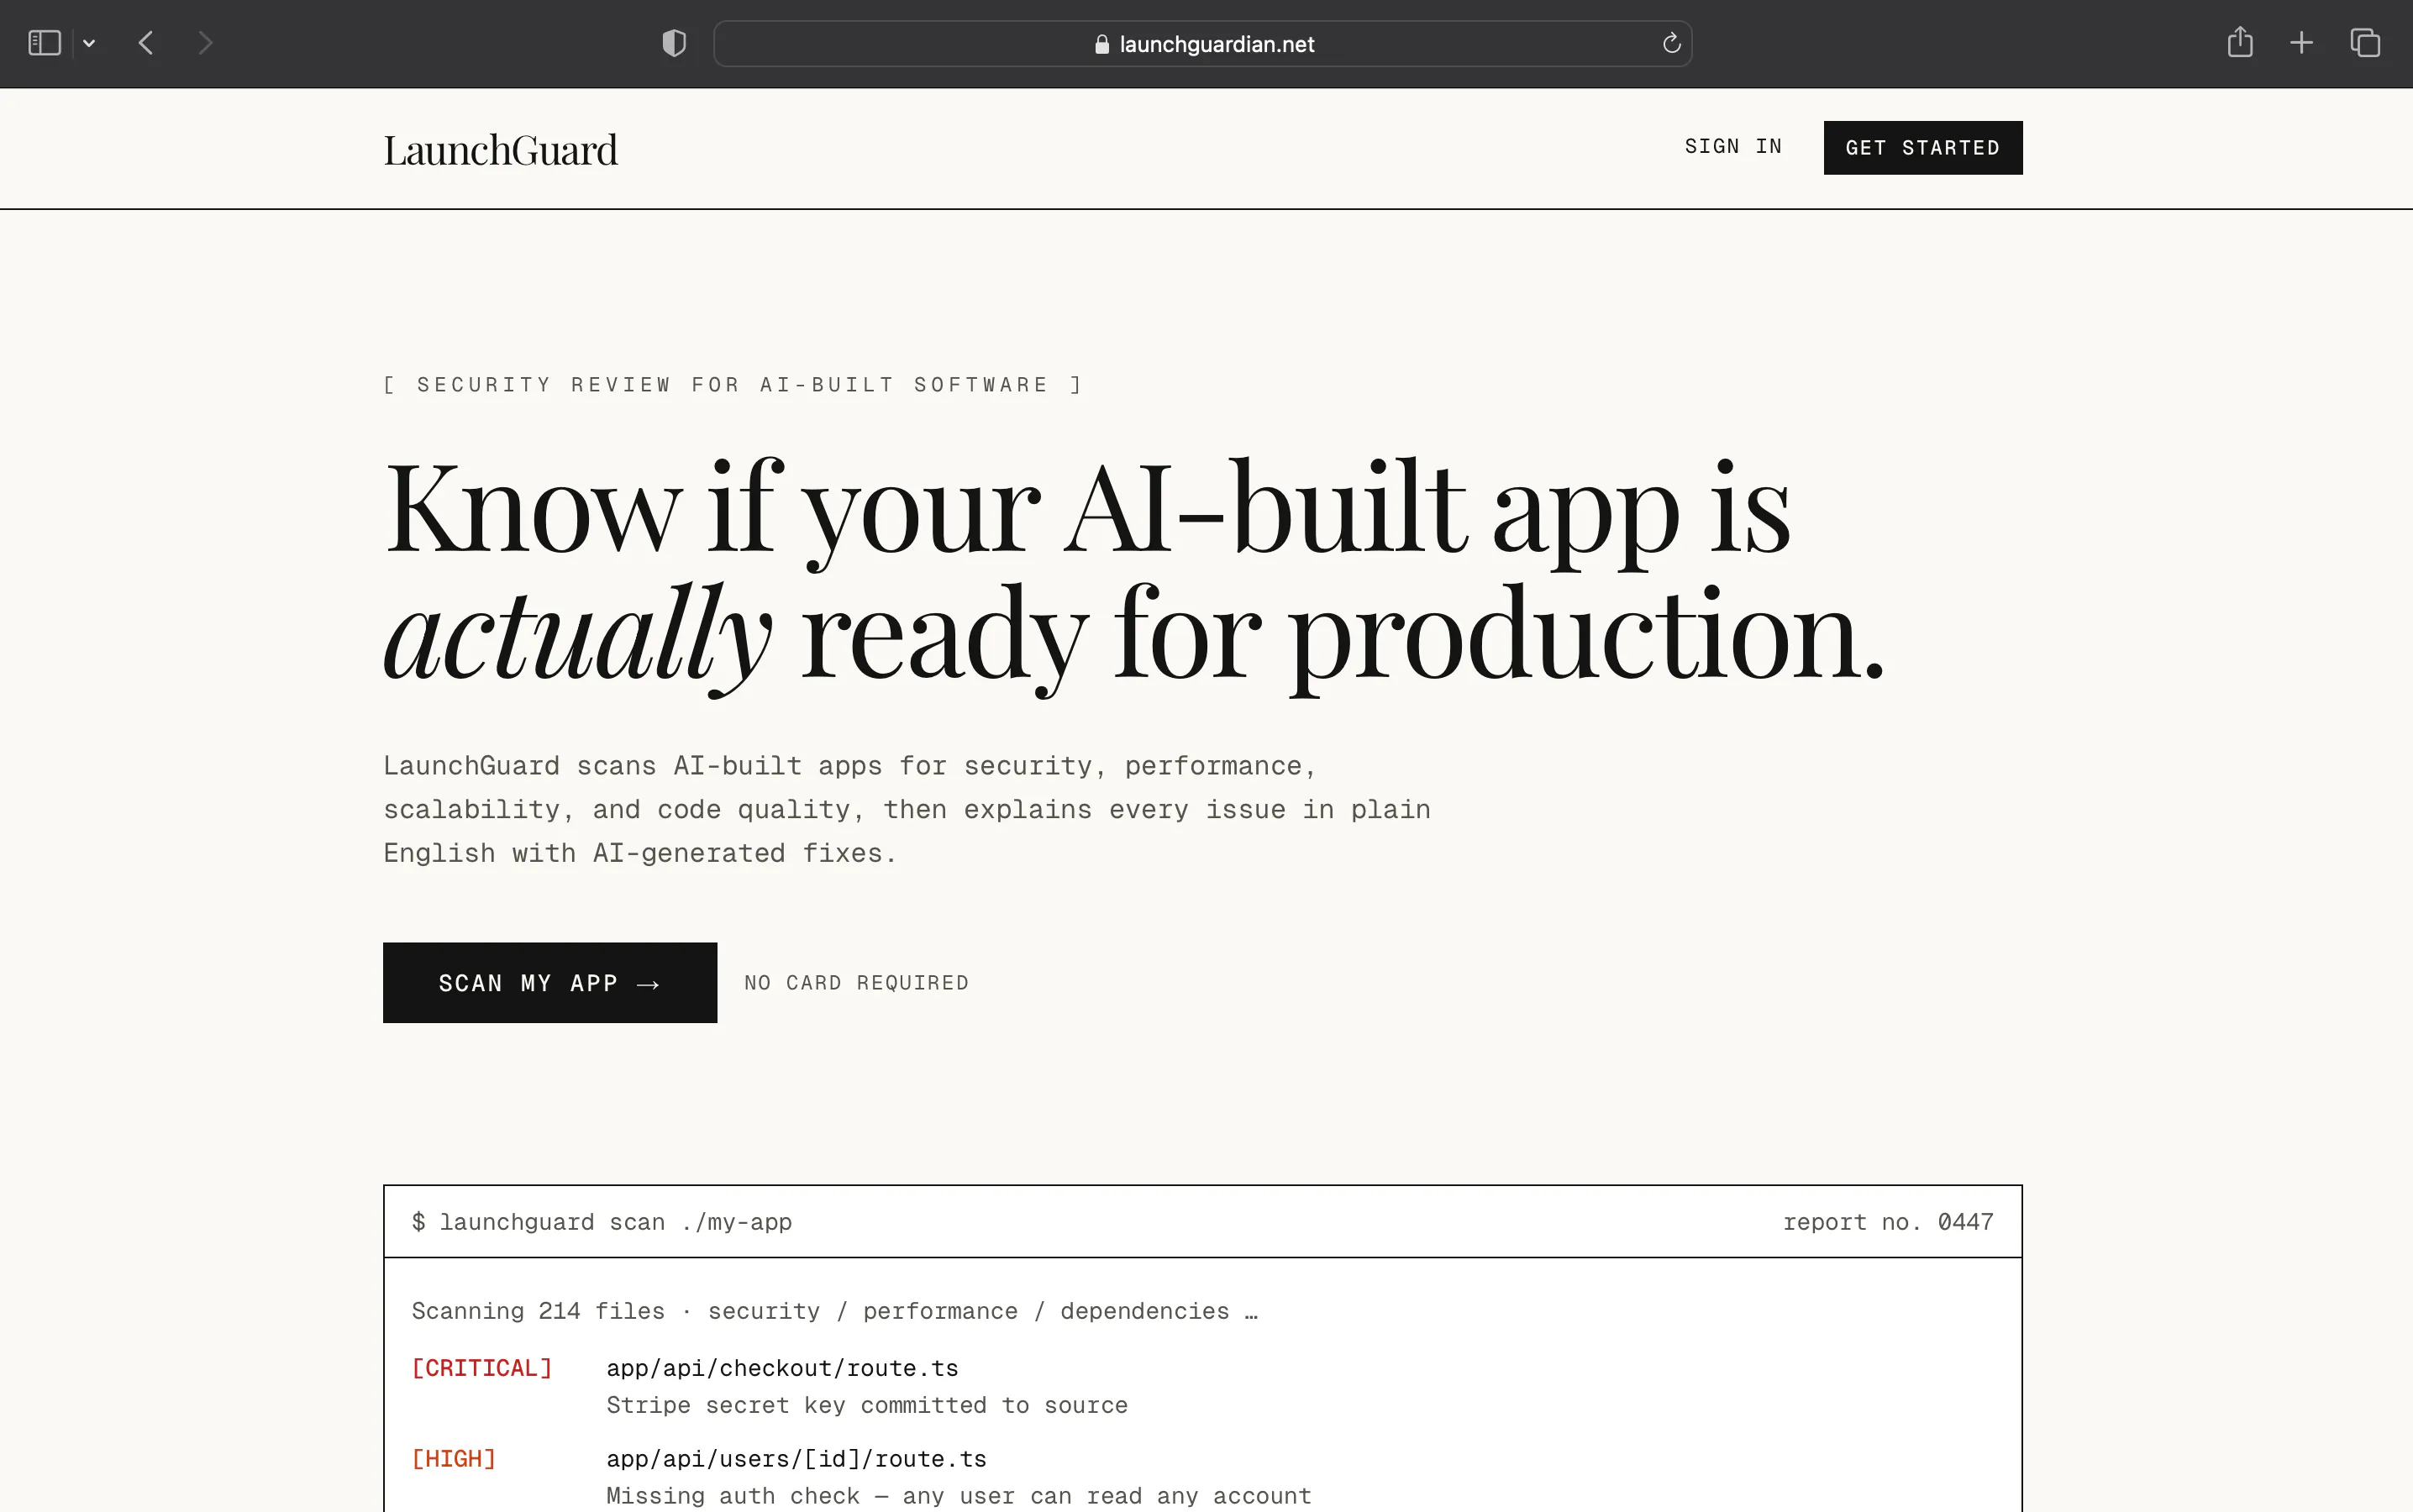Open the privacy shield report icon
The height and width of the screenshot is (1512, 2413).
pos(674,43)
